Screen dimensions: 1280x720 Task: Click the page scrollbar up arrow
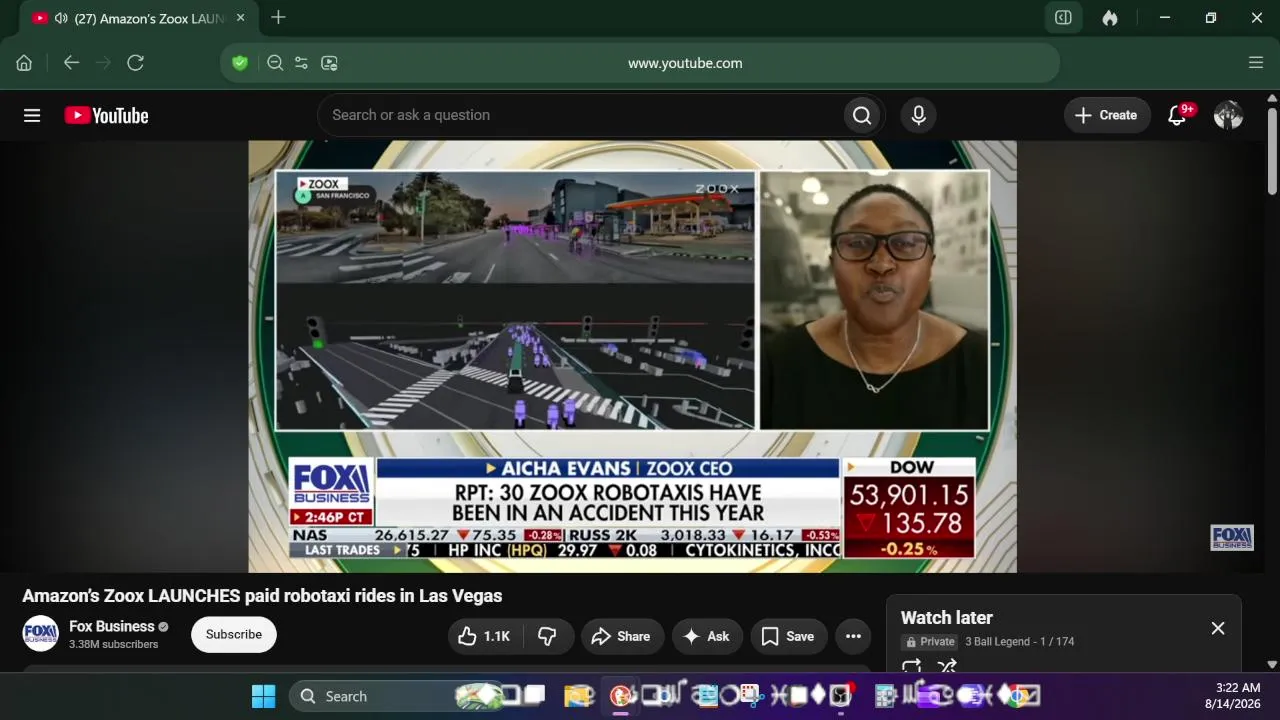coord(1272,98)
